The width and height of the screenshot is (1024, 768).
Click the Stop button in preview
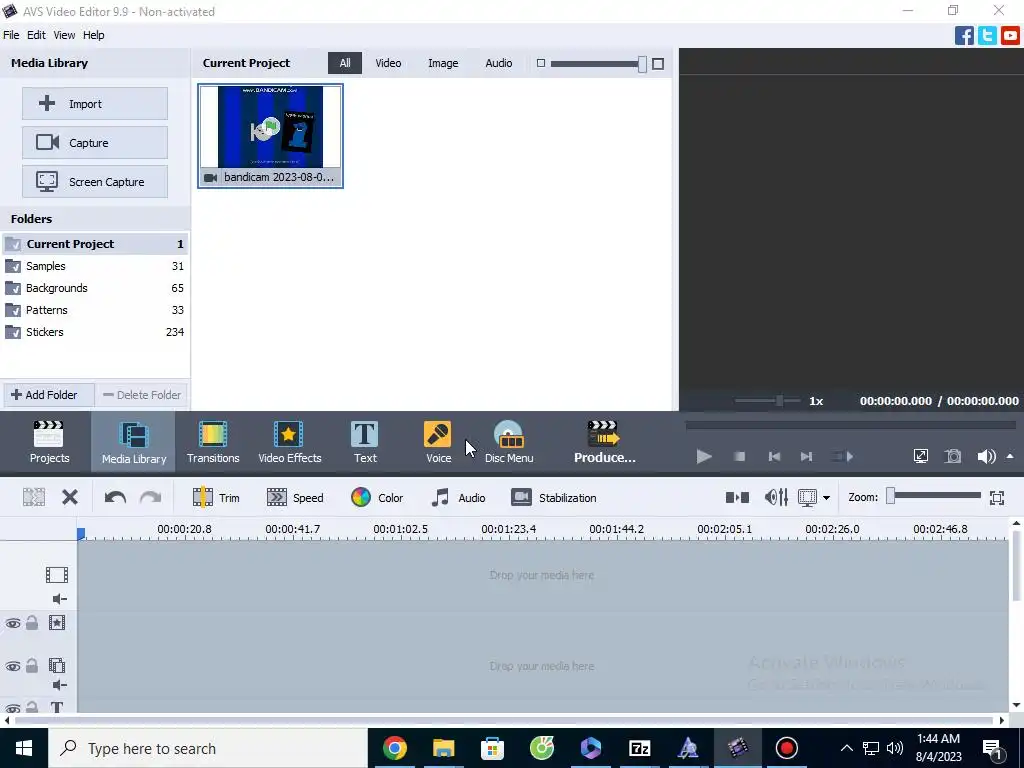739,456
